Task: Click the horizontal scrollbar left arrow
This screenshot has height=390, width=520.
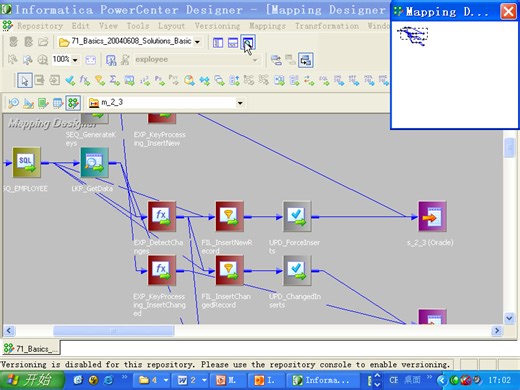Action: tap(9, 330)
